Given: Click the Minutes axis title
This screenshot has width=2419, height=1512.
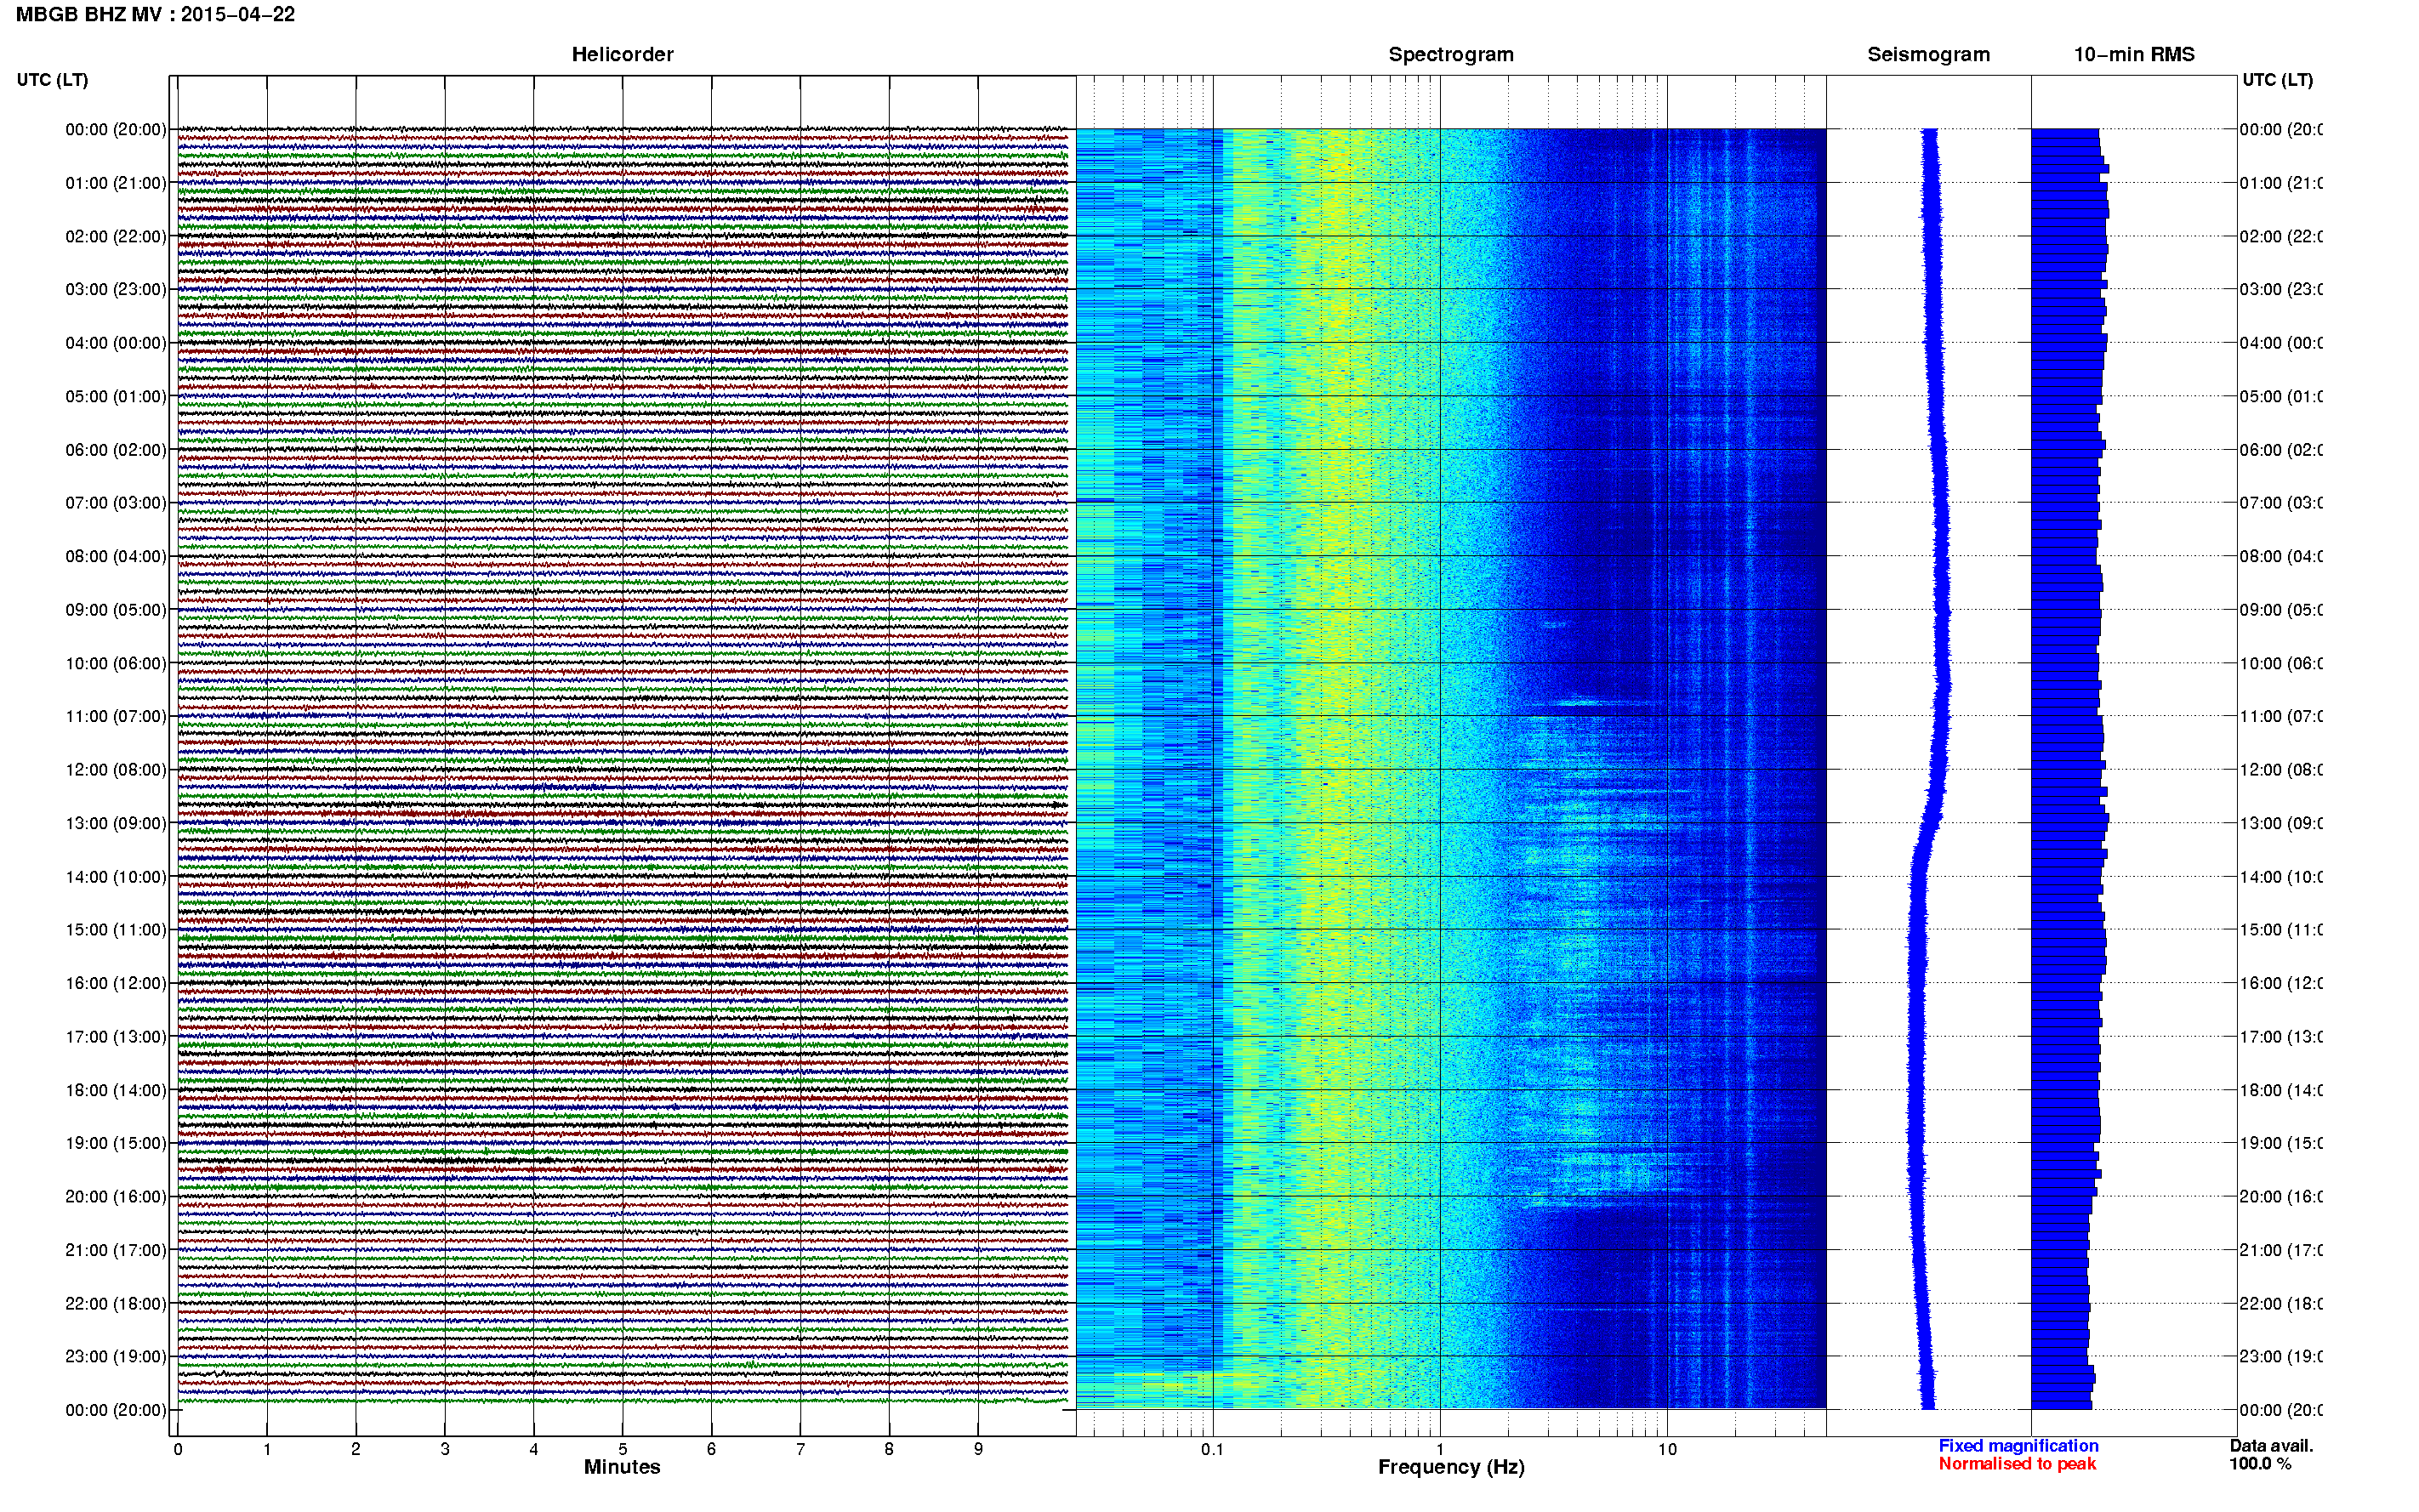Looking at the screenshot, I should (x=622, y=1467).
